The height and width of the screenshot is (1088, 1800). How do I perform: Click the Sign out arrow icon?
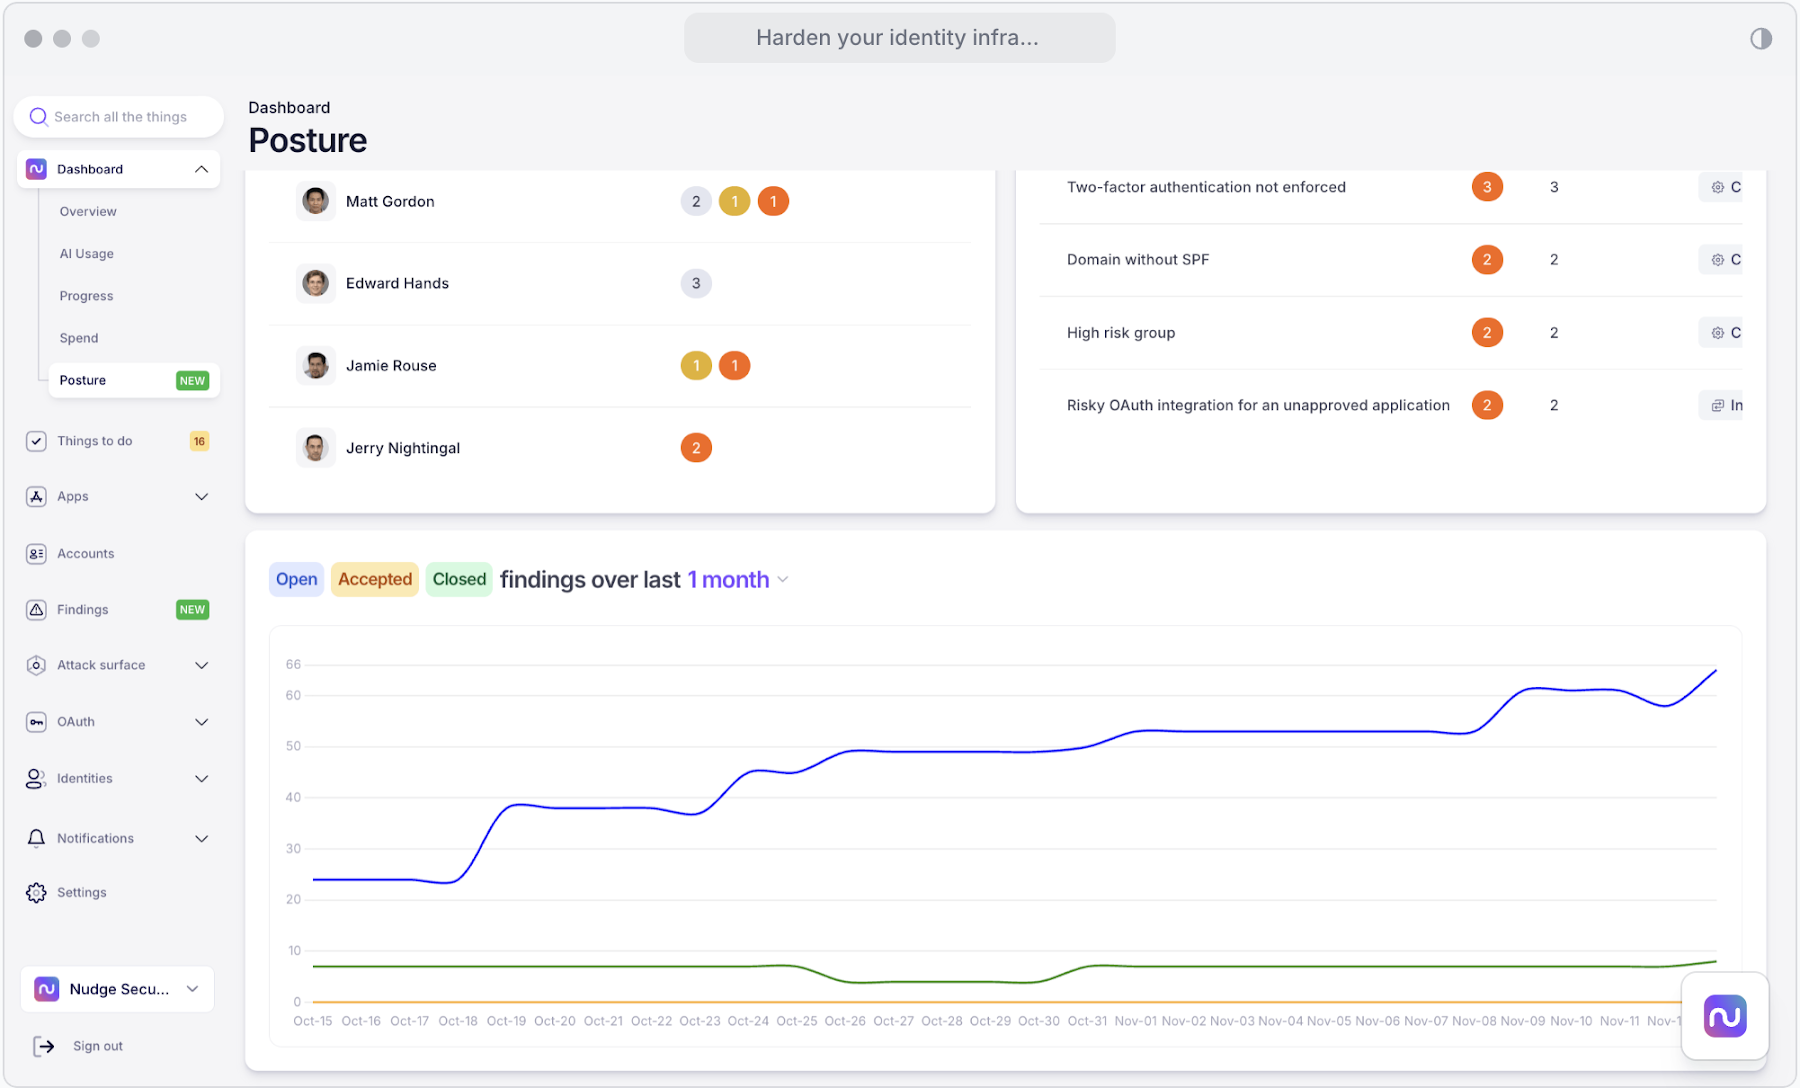point(44,1046)
